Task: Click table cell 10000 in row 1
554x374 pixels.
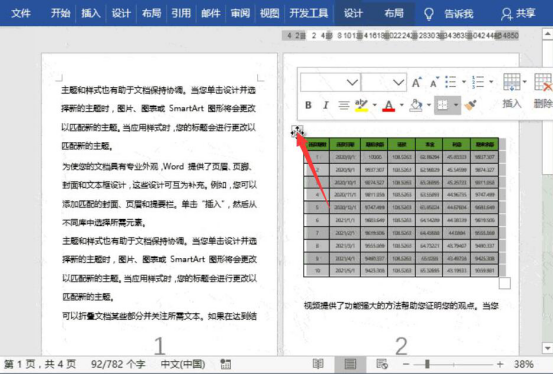Action: tap(374, 157)
